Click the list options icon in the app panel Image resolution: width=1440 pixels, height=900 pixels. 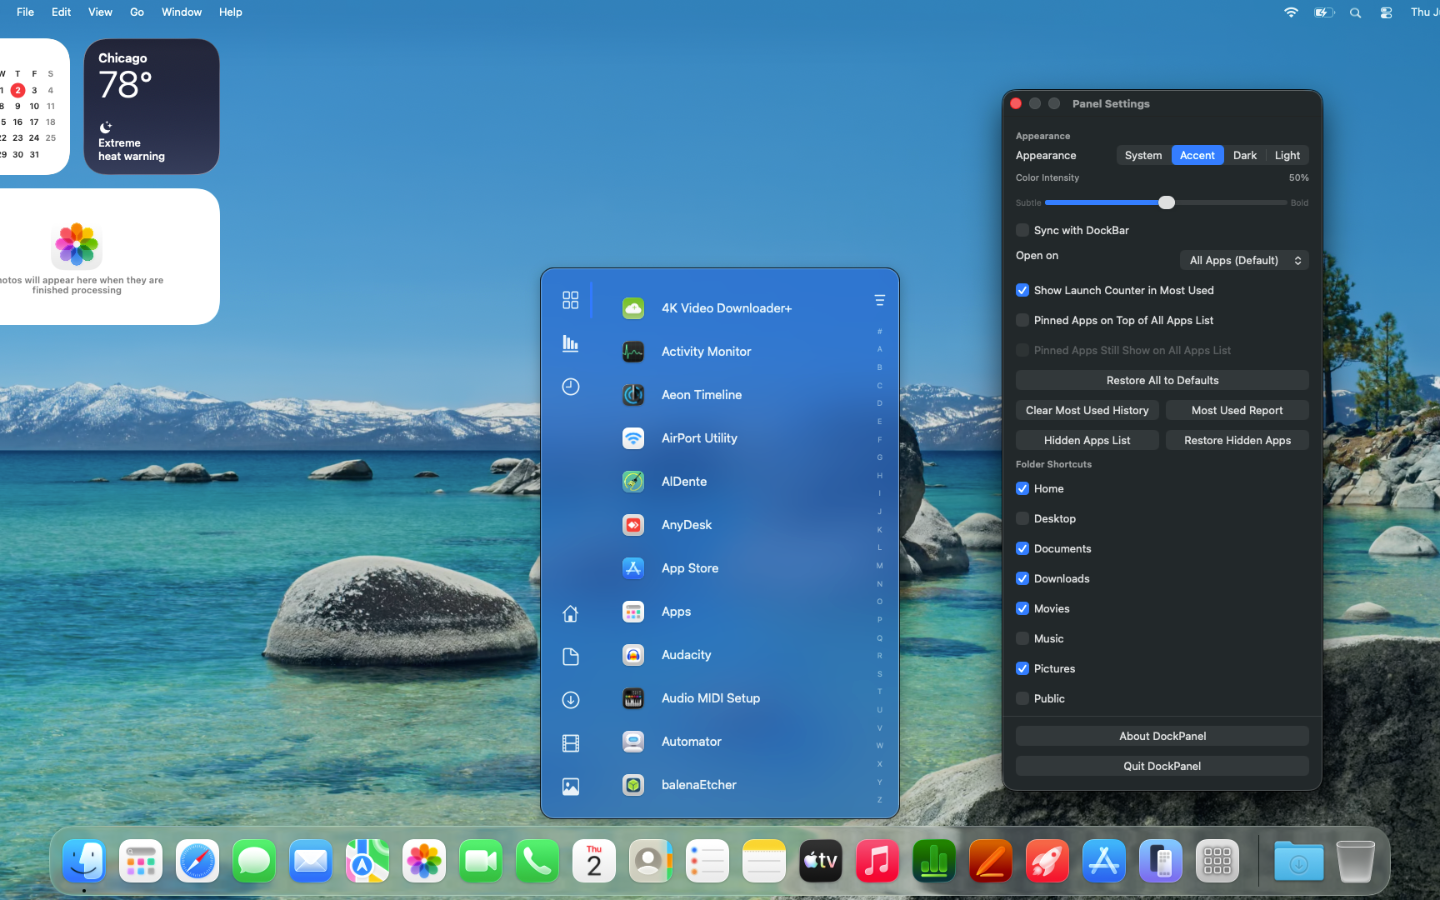880,300
